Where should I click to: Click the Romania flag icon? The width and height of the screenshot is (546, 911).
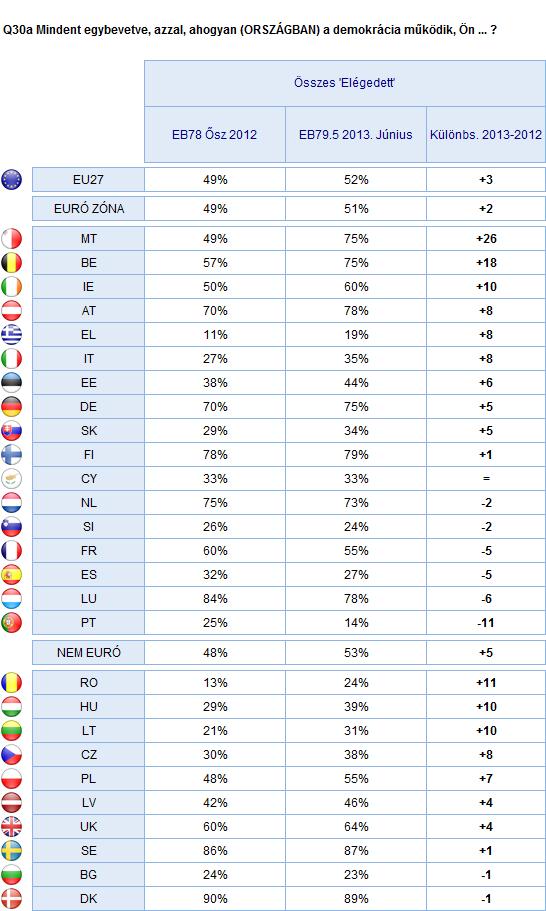tap(12, 682)
